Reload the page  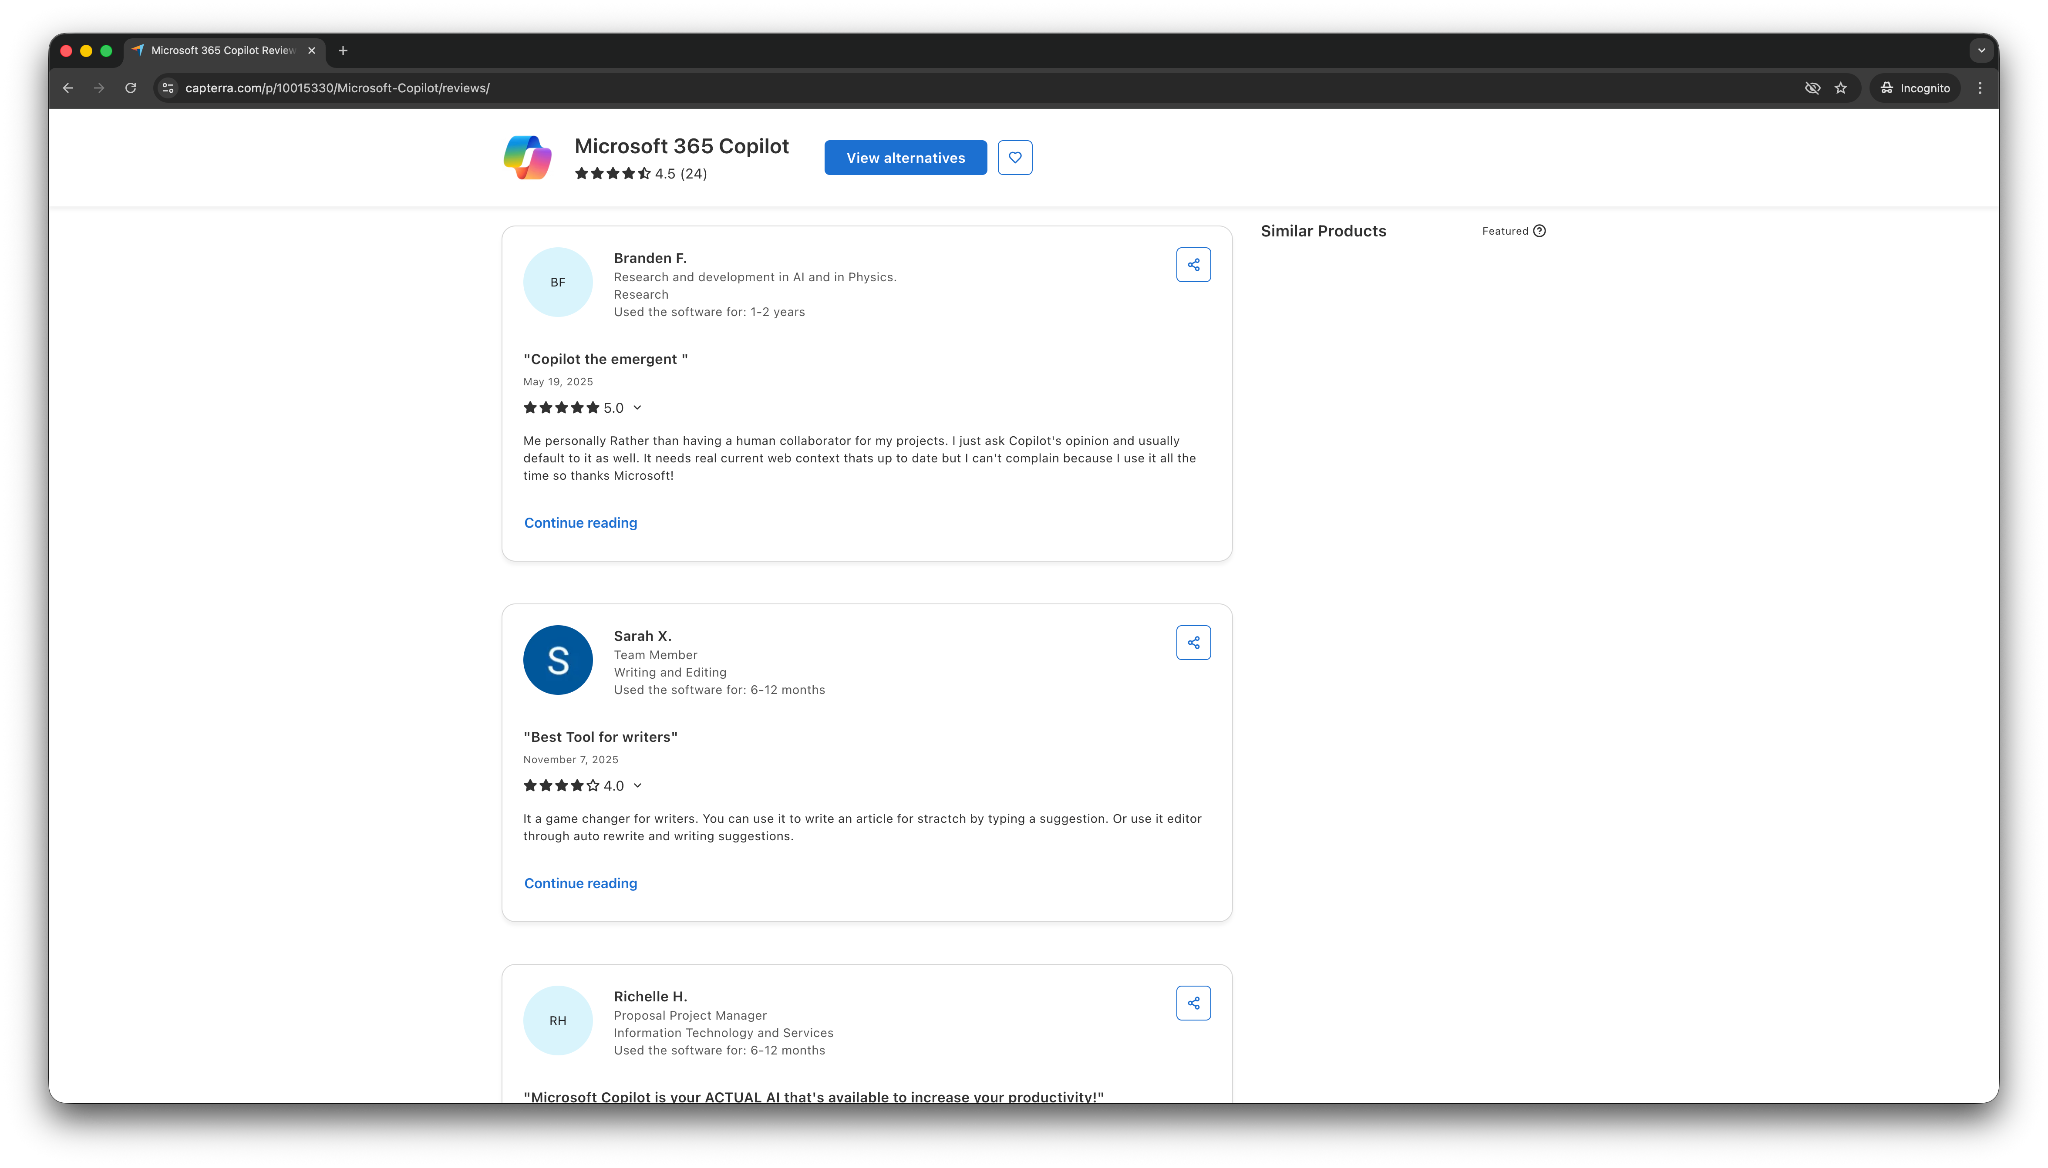tap(130, 88)
